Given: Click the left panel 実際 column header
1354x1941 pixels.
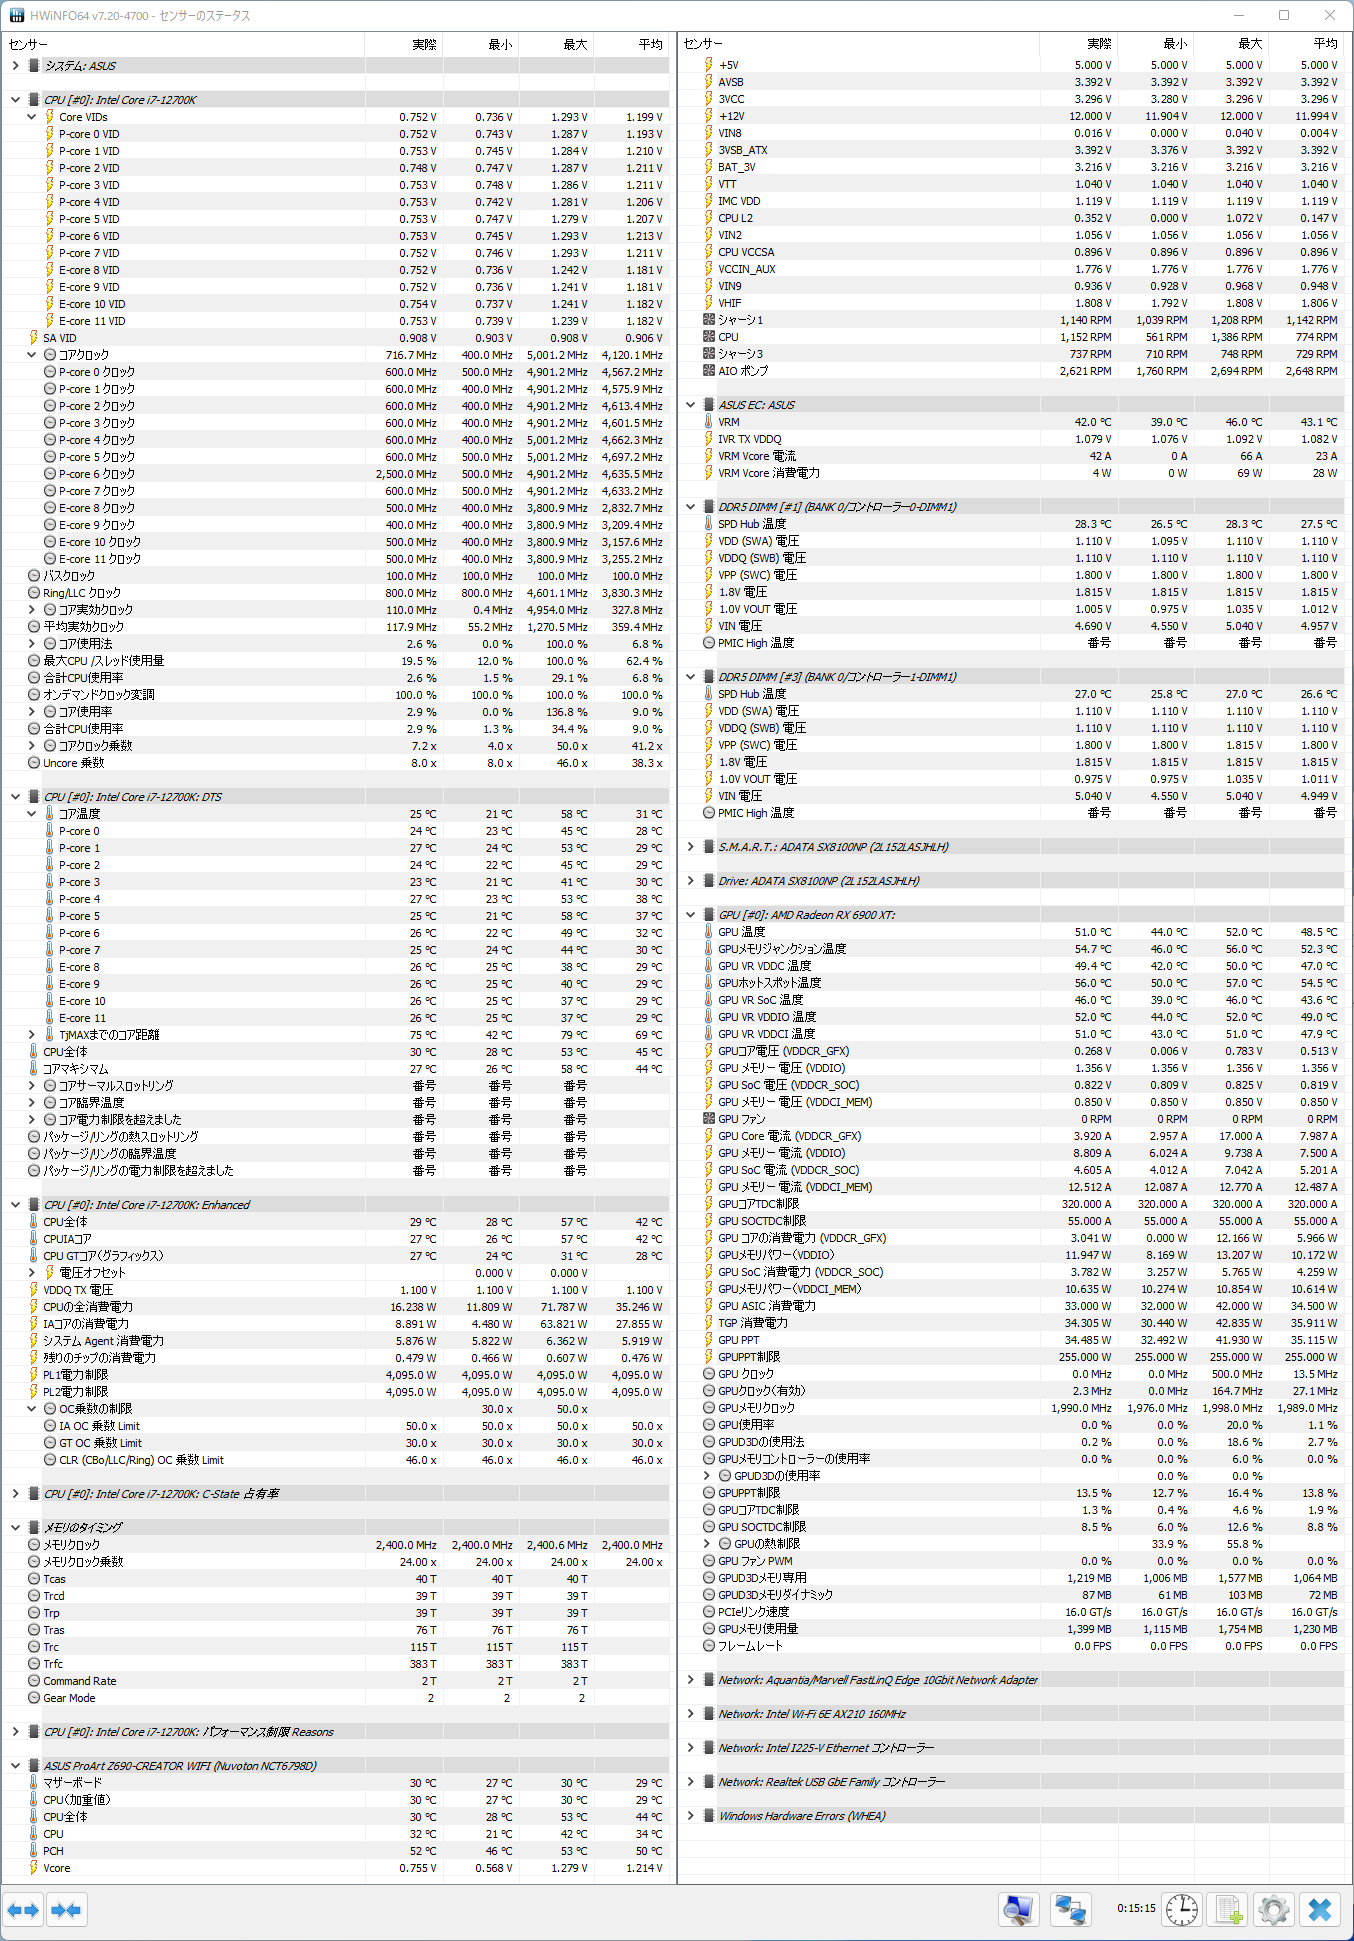Looking at the screenshot, I should pyautogui.click(x=403, y=44).
